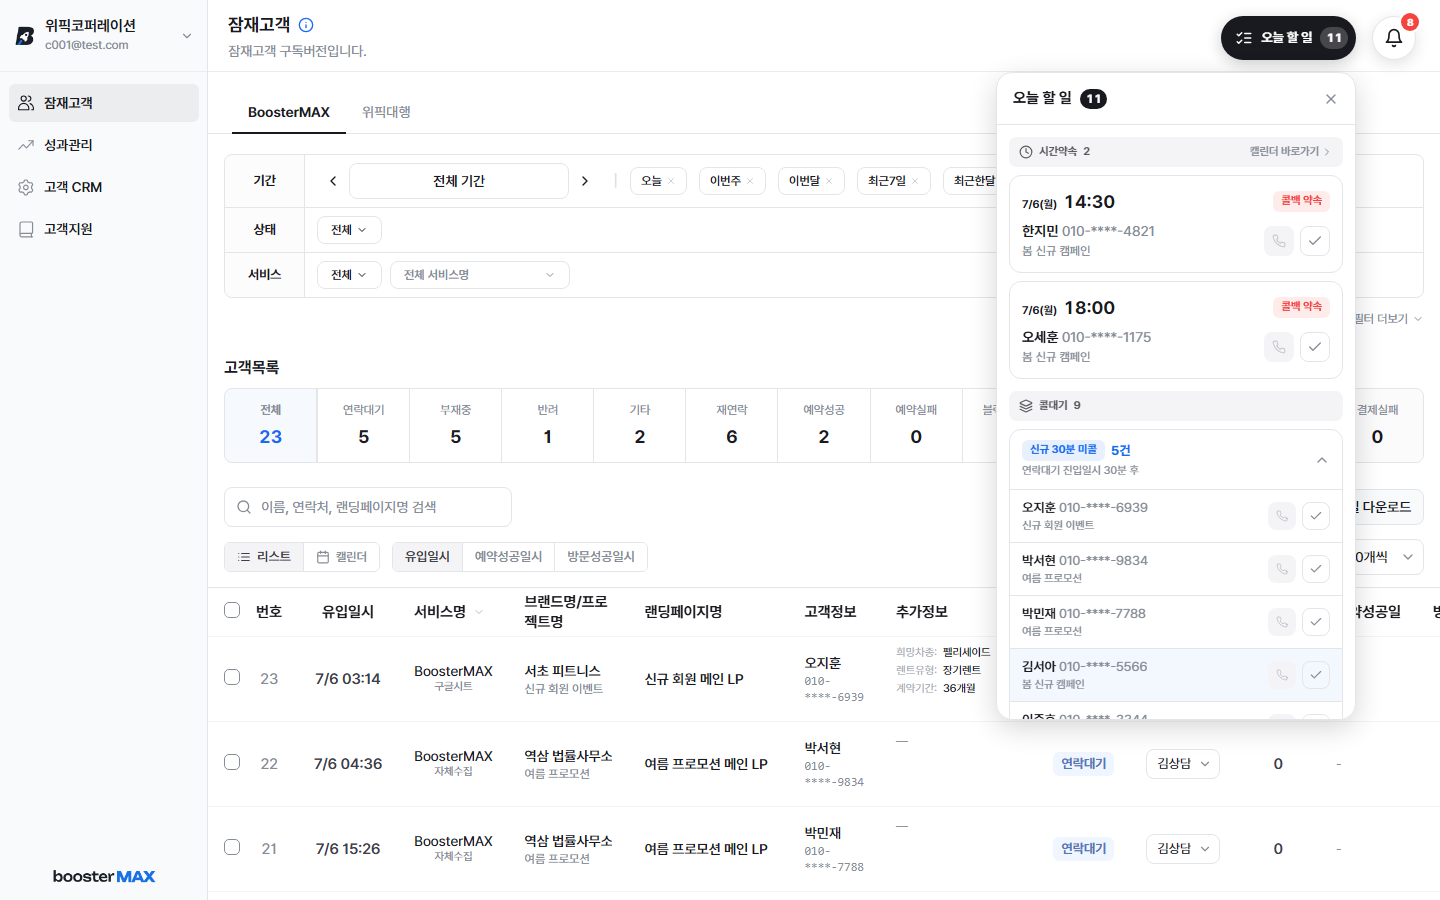Check off 김서아 in call queue

[x=1316, y=675]
